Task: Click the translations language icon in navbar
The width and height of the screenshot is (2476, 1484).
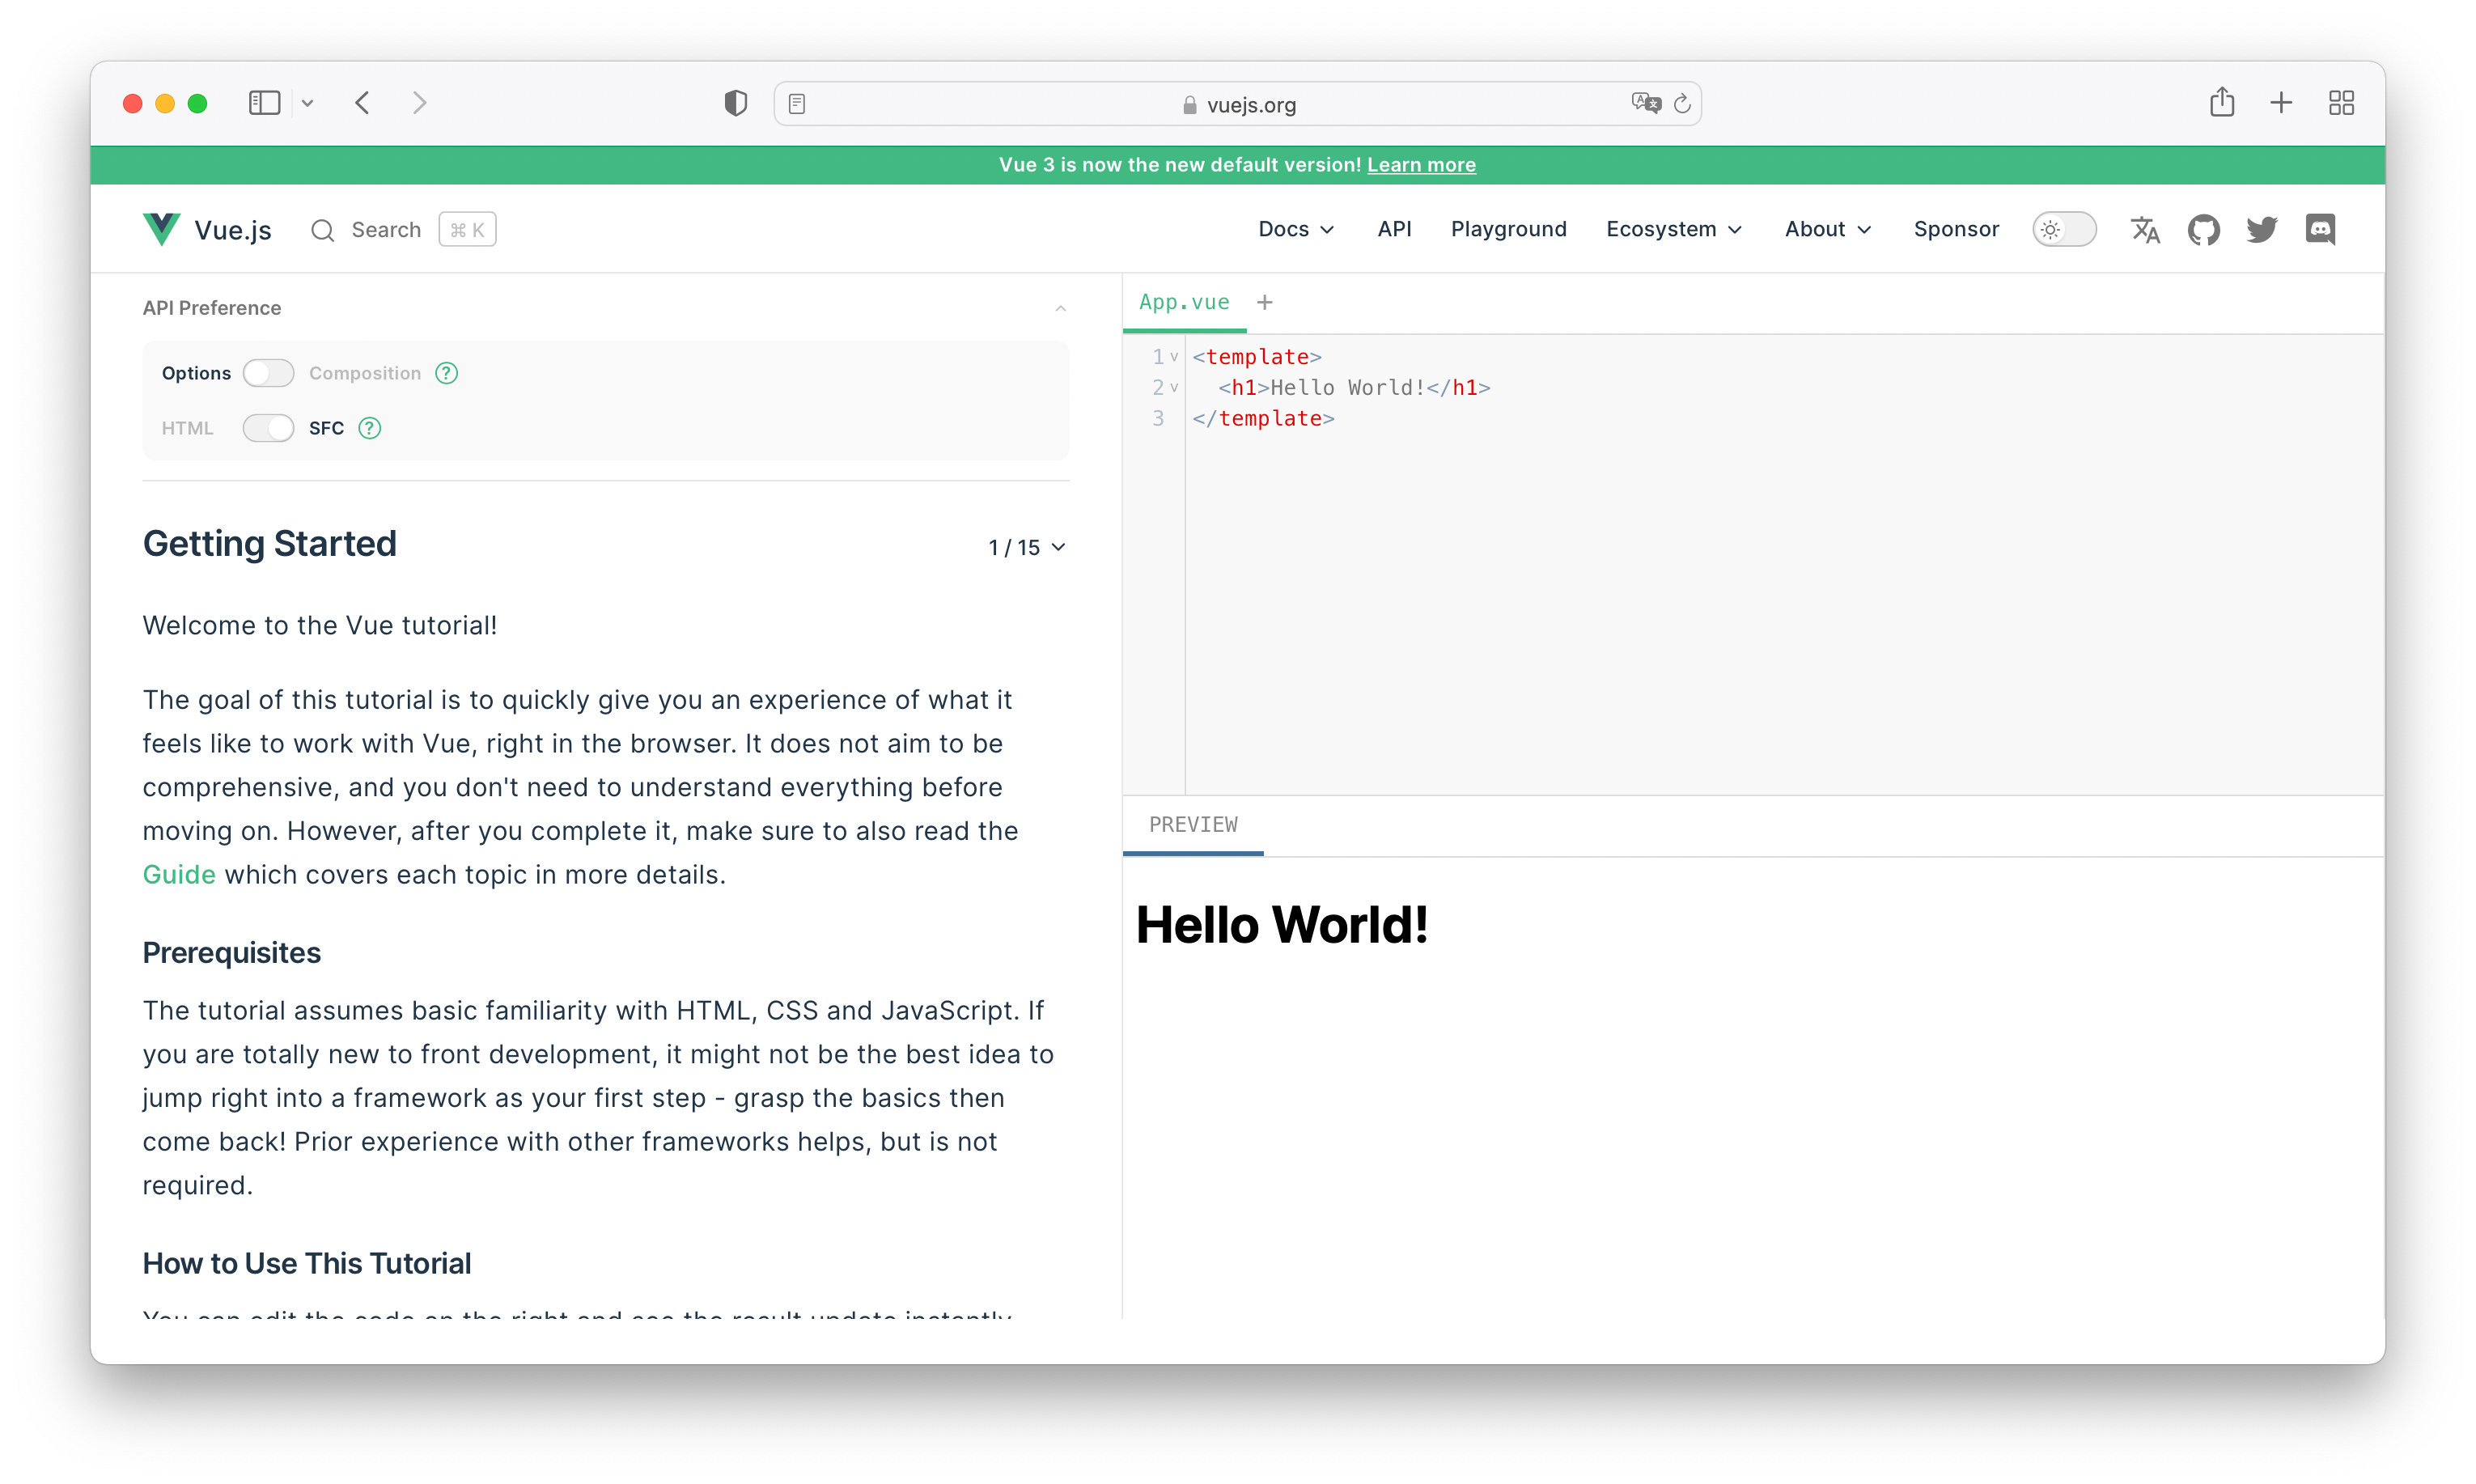Action: coord(2145,230)
